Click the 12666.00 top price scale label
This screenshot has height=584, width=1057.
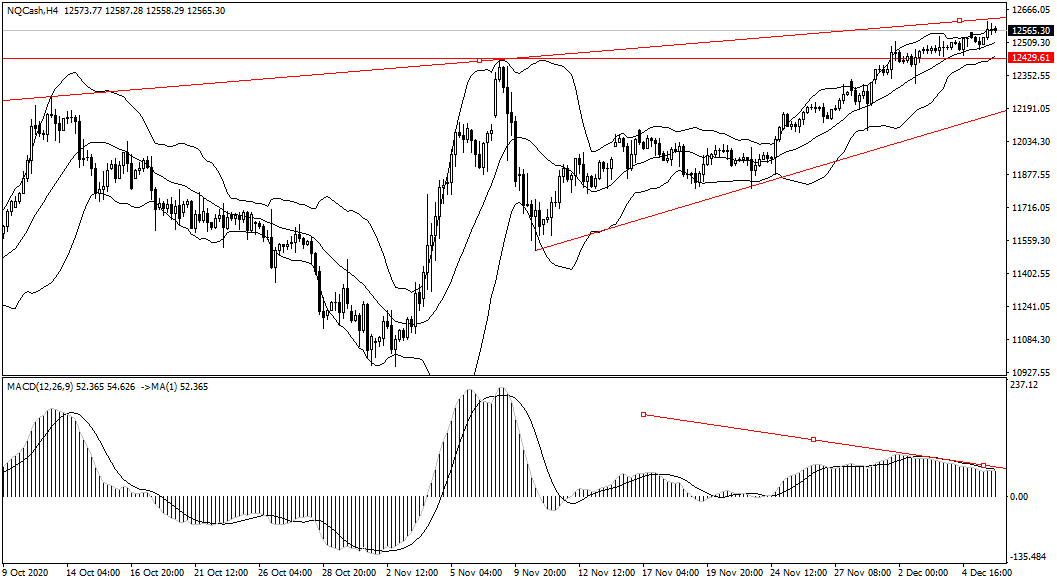(x=1030, y=11)
